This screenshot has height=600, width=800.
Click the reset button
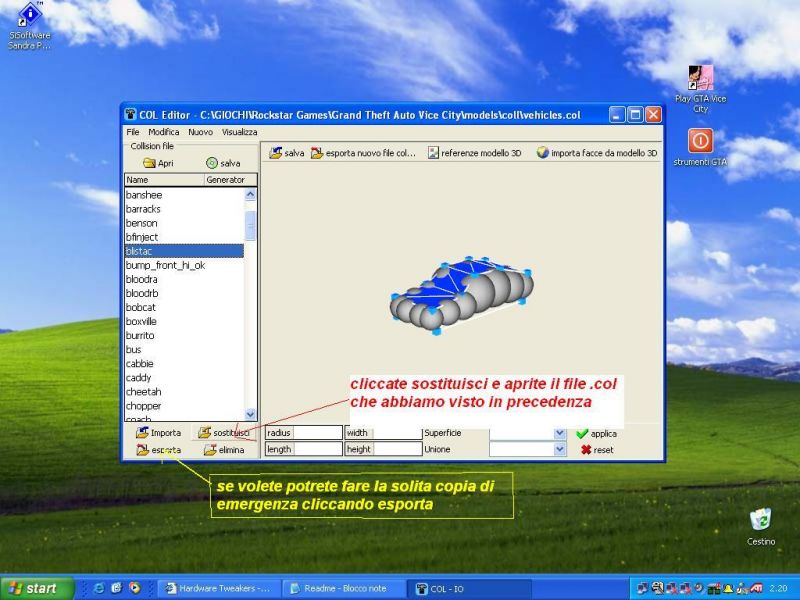pyautogui.click(x=596, y=450)
